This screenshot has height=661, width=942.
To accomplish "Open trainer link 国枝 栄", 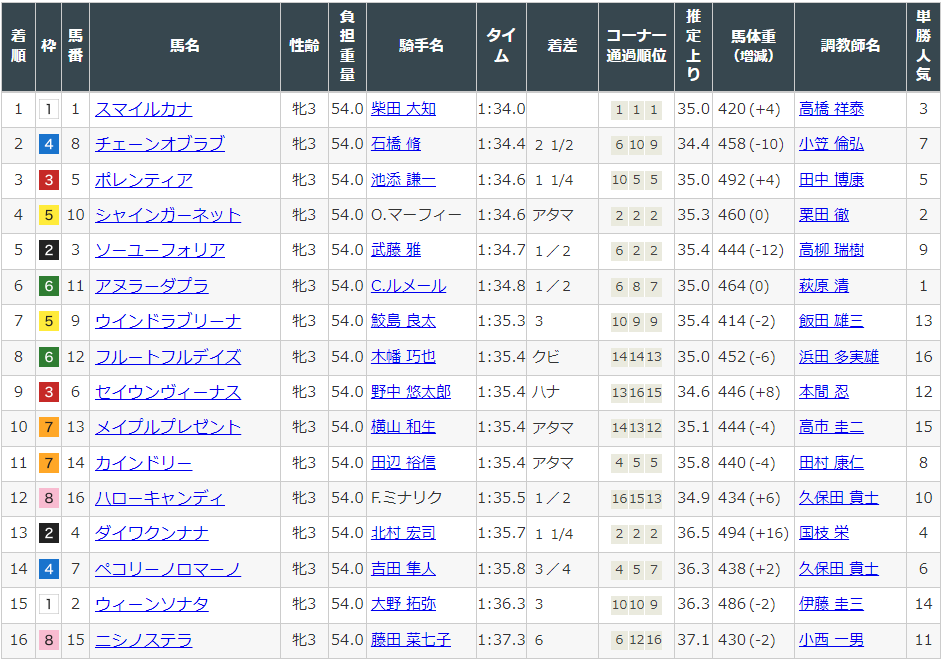I will [x=824, y=533].
